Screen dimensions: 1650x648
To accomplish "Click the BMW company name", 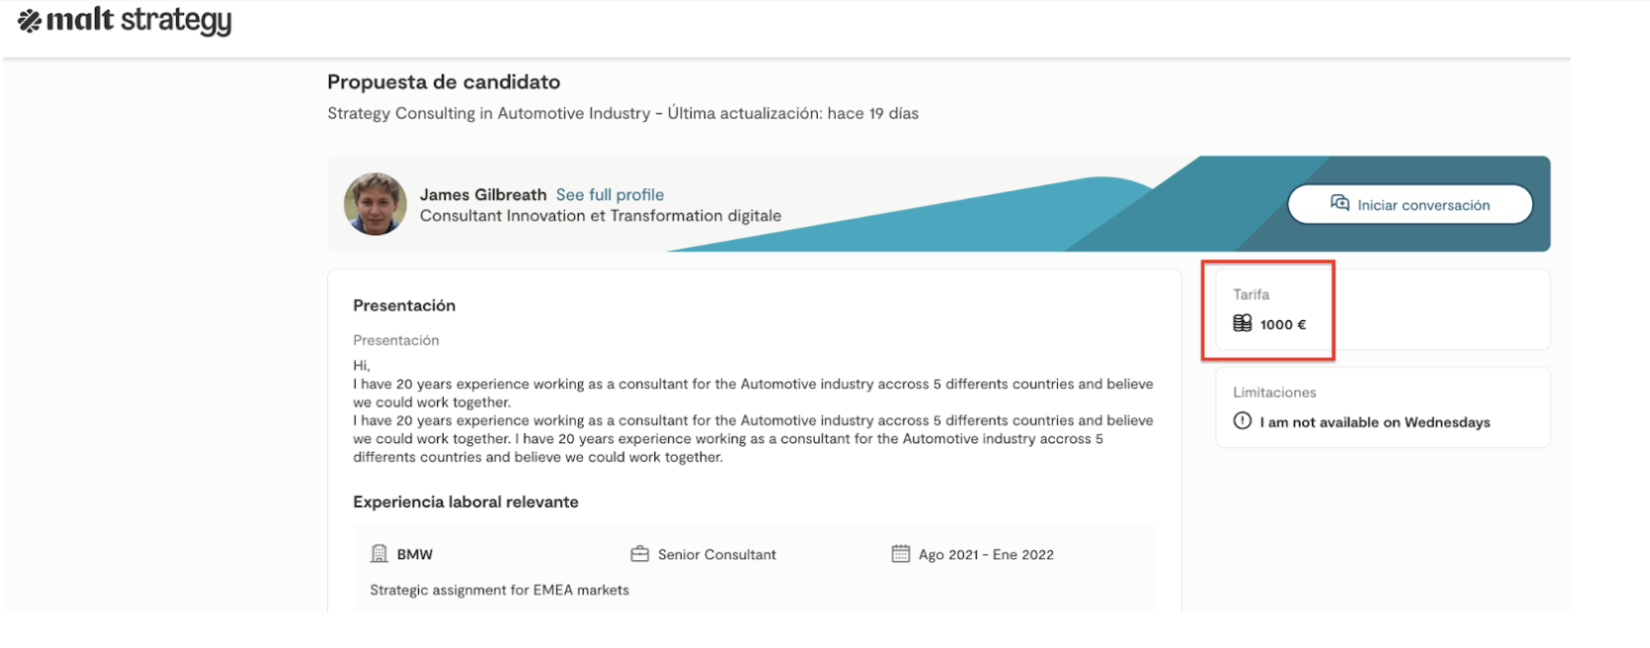I will [415, 555].
